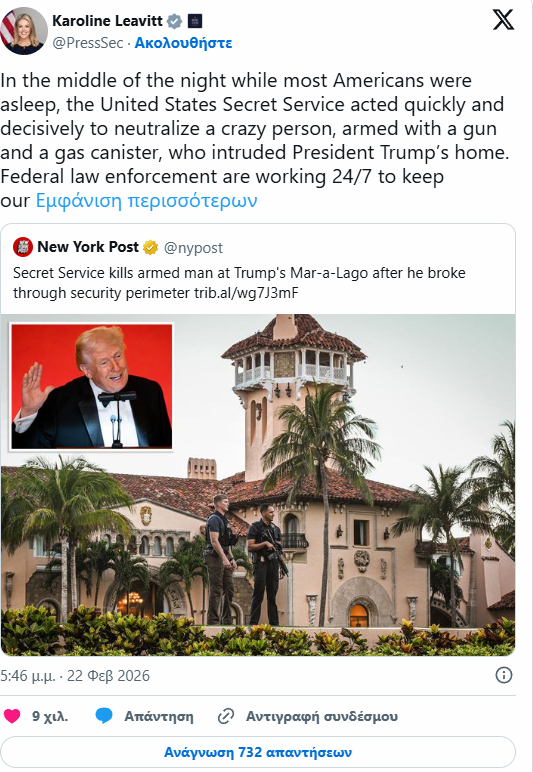Open the quoted New York Post tweet text

[239, 283]
